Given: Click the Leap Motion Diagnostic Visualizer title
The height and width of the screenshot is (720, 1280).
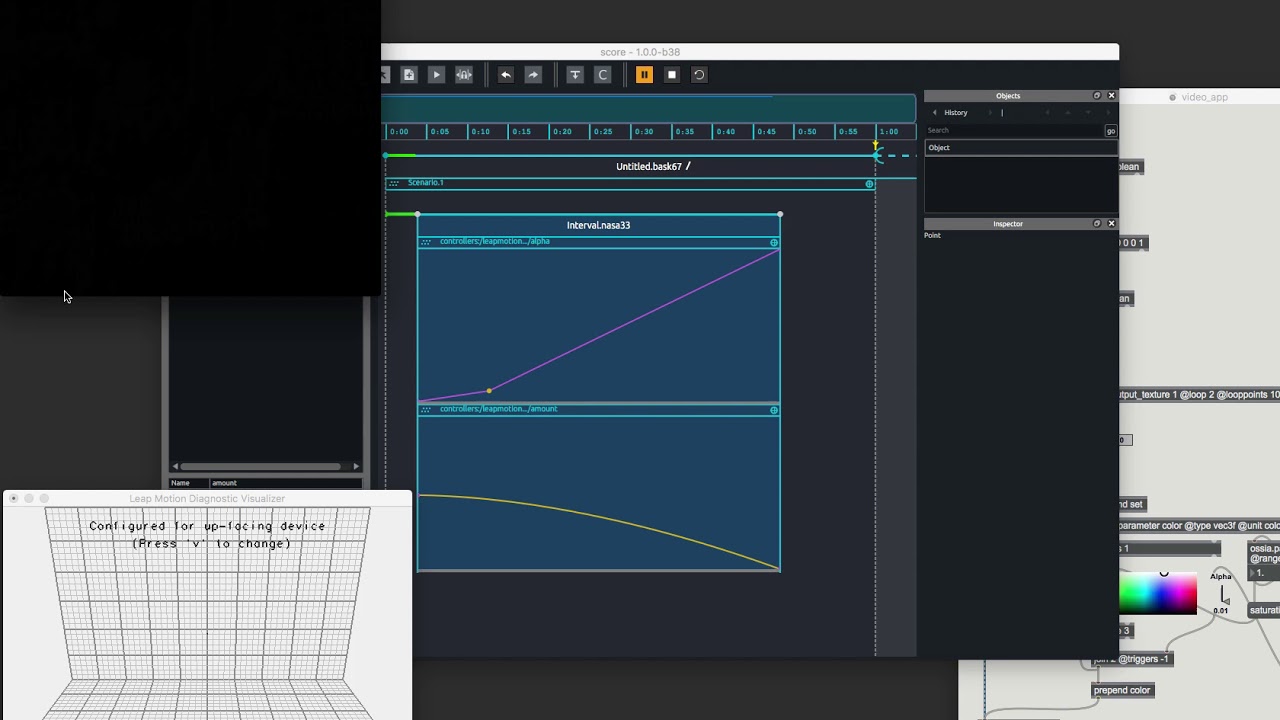Looking at the screenshot, I should pos(207,499).
